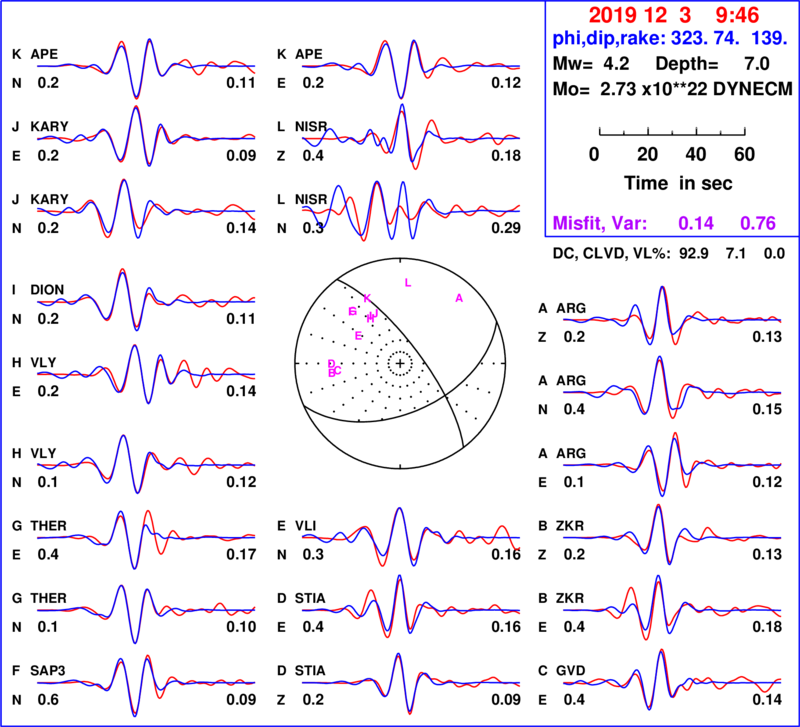Click the VLI station label
This screenshot has width=800, height=727.
[306, 525]
